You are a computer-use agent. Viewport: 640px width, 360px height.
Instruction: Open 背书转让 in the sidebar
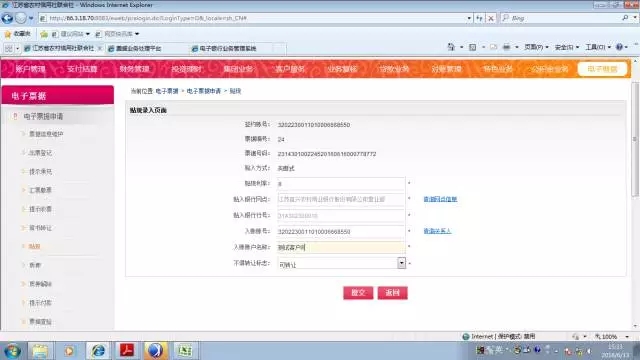tap(40, 228)
